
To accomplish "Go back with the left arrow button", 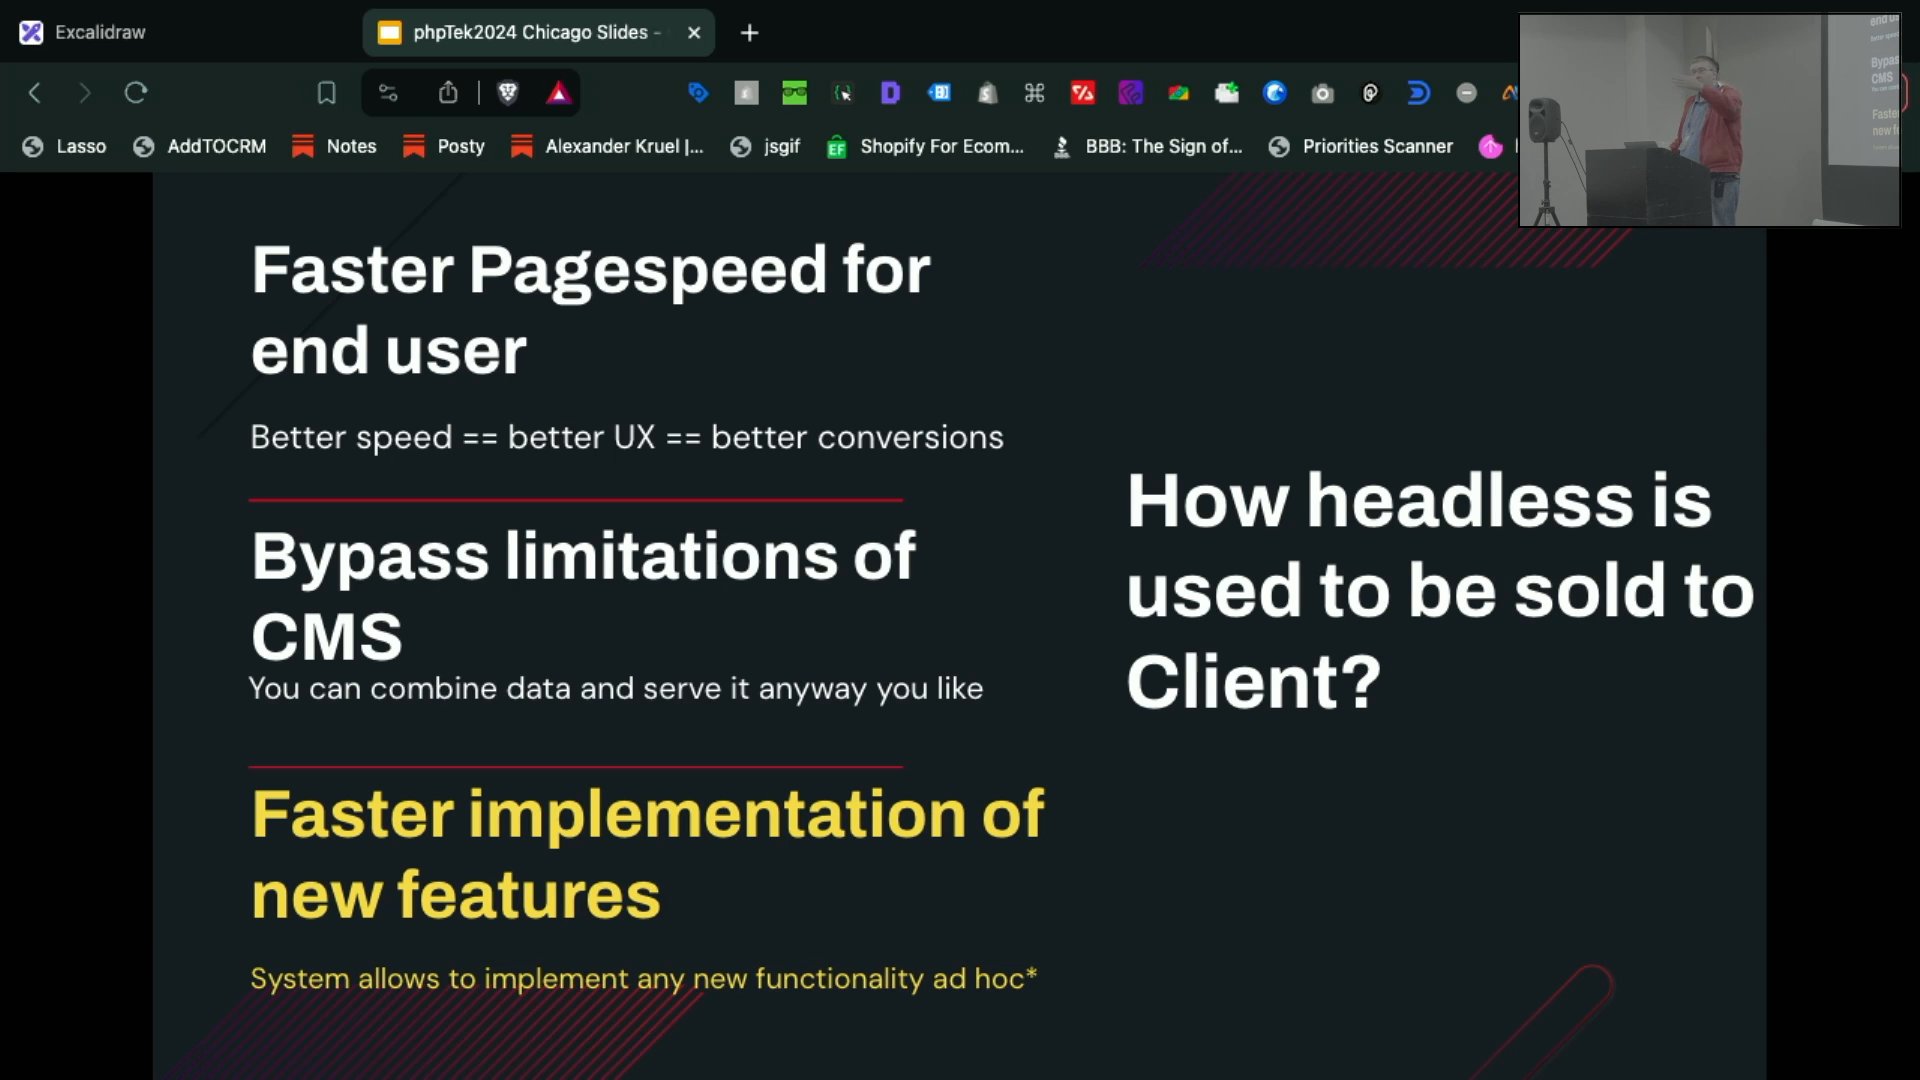I will 35,93.
